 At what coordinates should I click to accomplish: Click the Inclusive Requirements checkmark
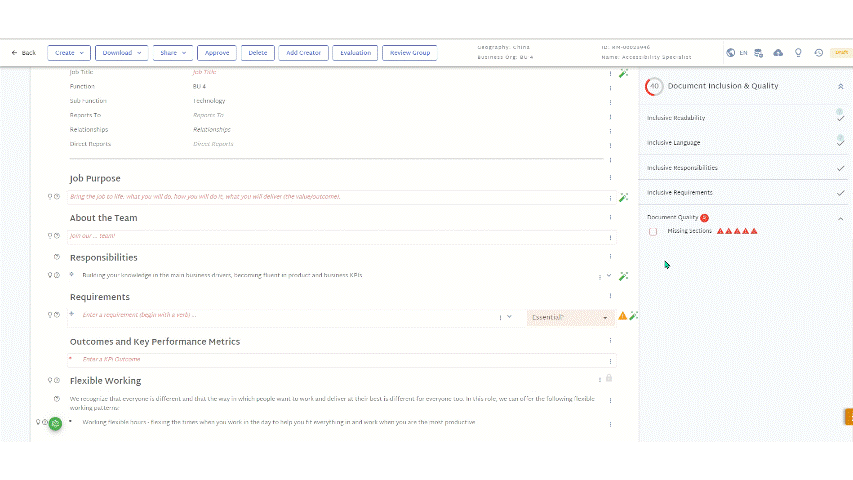[840, 193]
